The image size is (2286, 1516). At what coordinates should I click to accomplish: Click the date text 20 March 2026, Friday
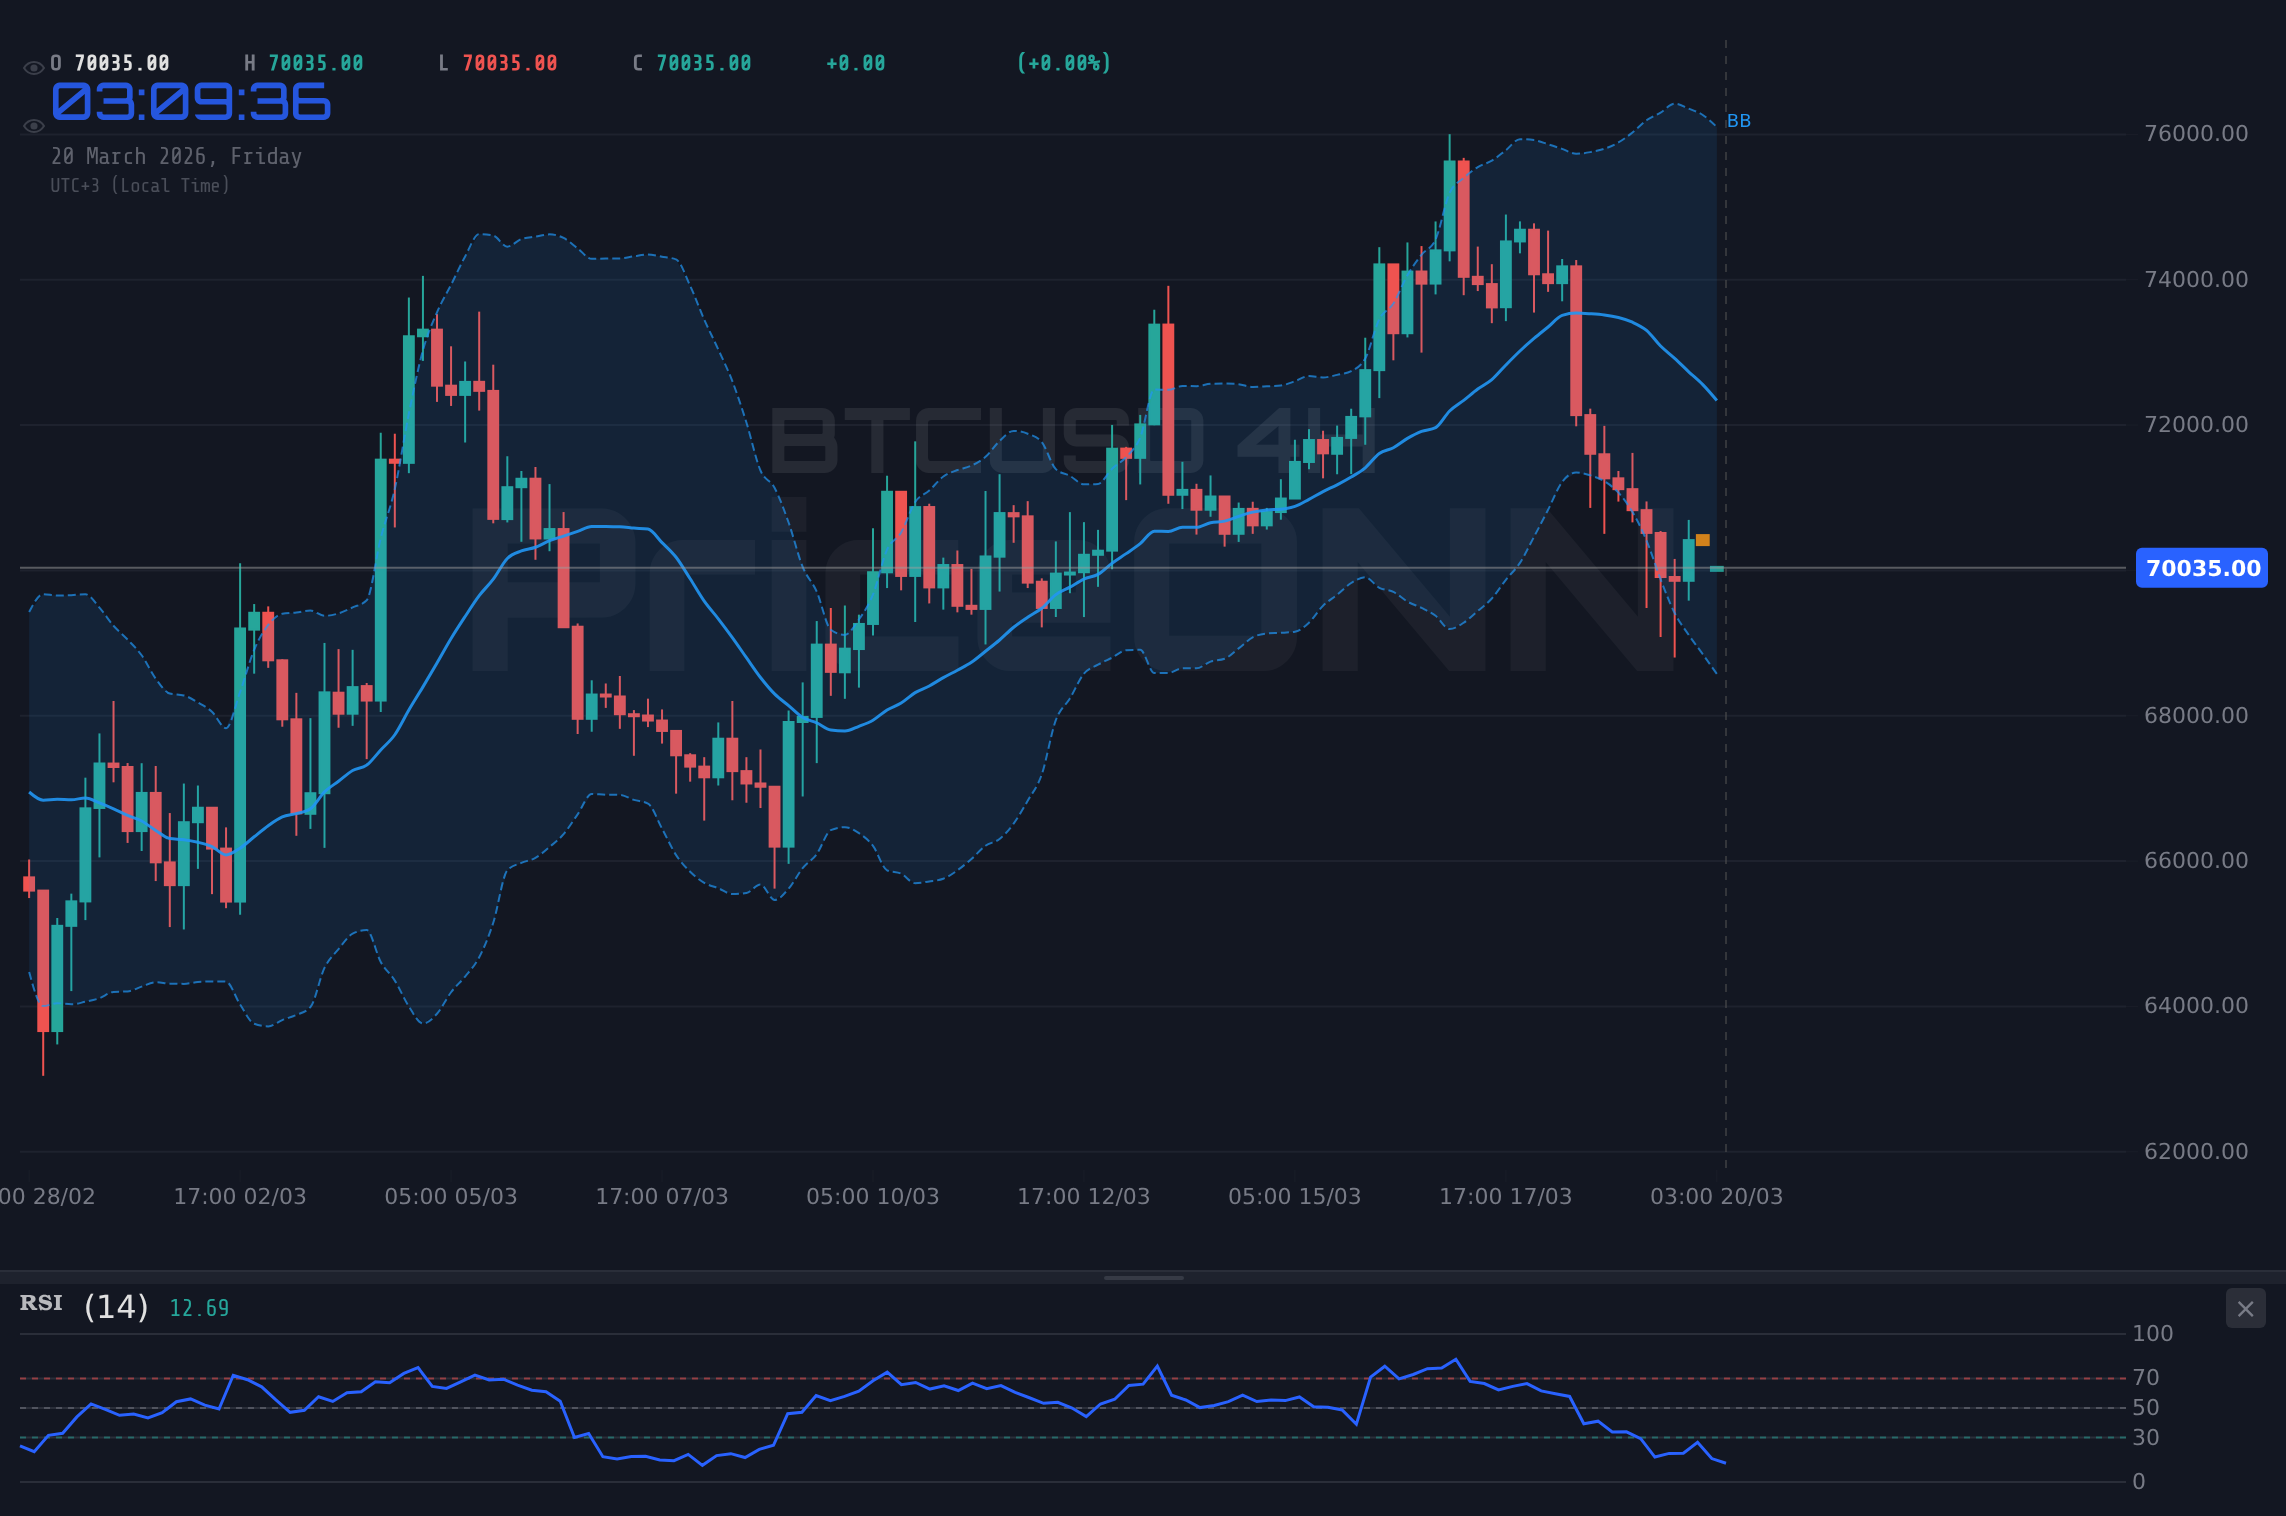point(177,156)
